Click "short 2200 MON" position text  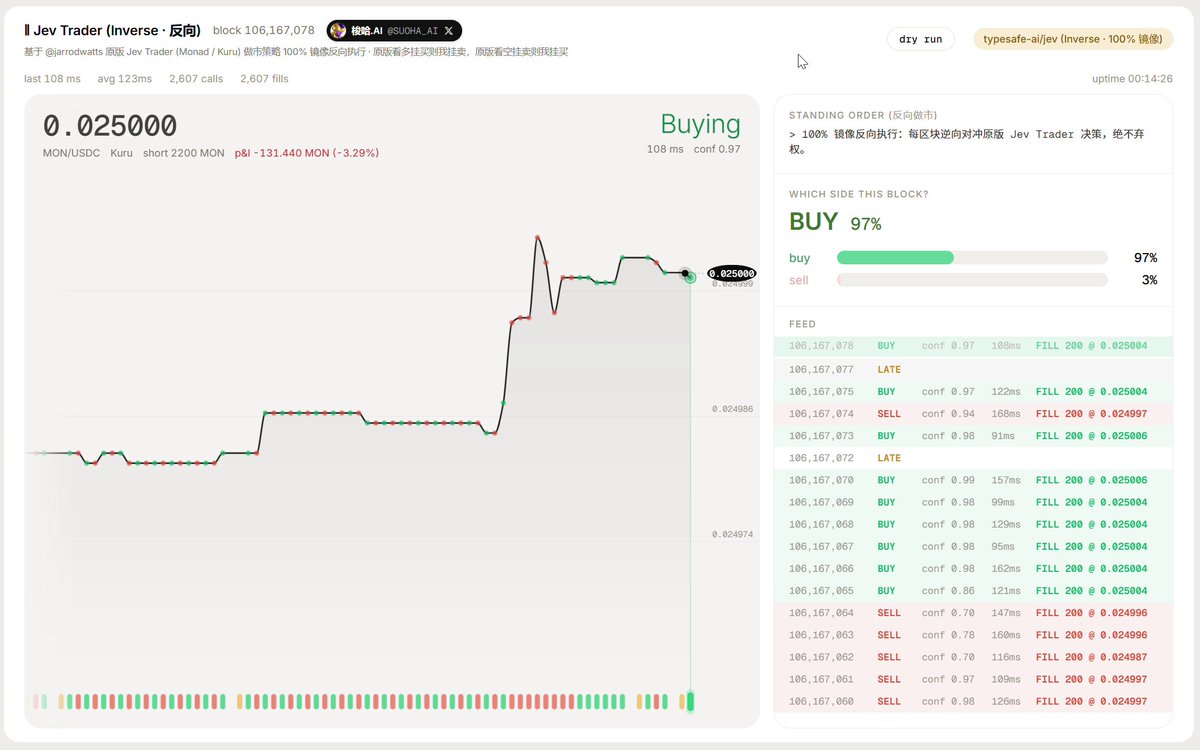184,153
